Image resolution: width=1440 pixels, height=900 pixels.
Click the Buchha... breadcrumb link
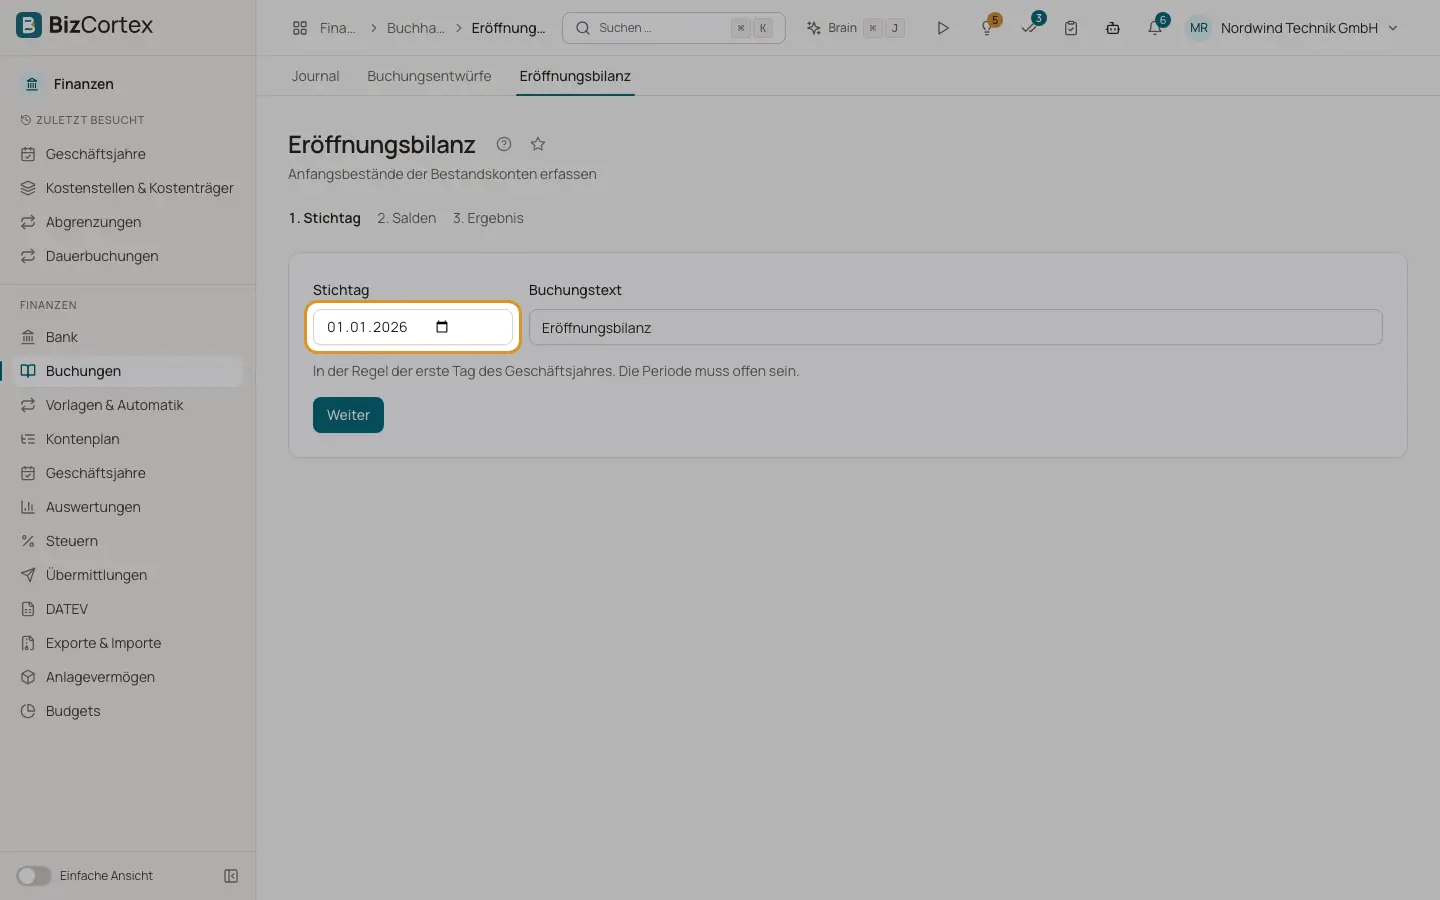(x=416, y=28)
